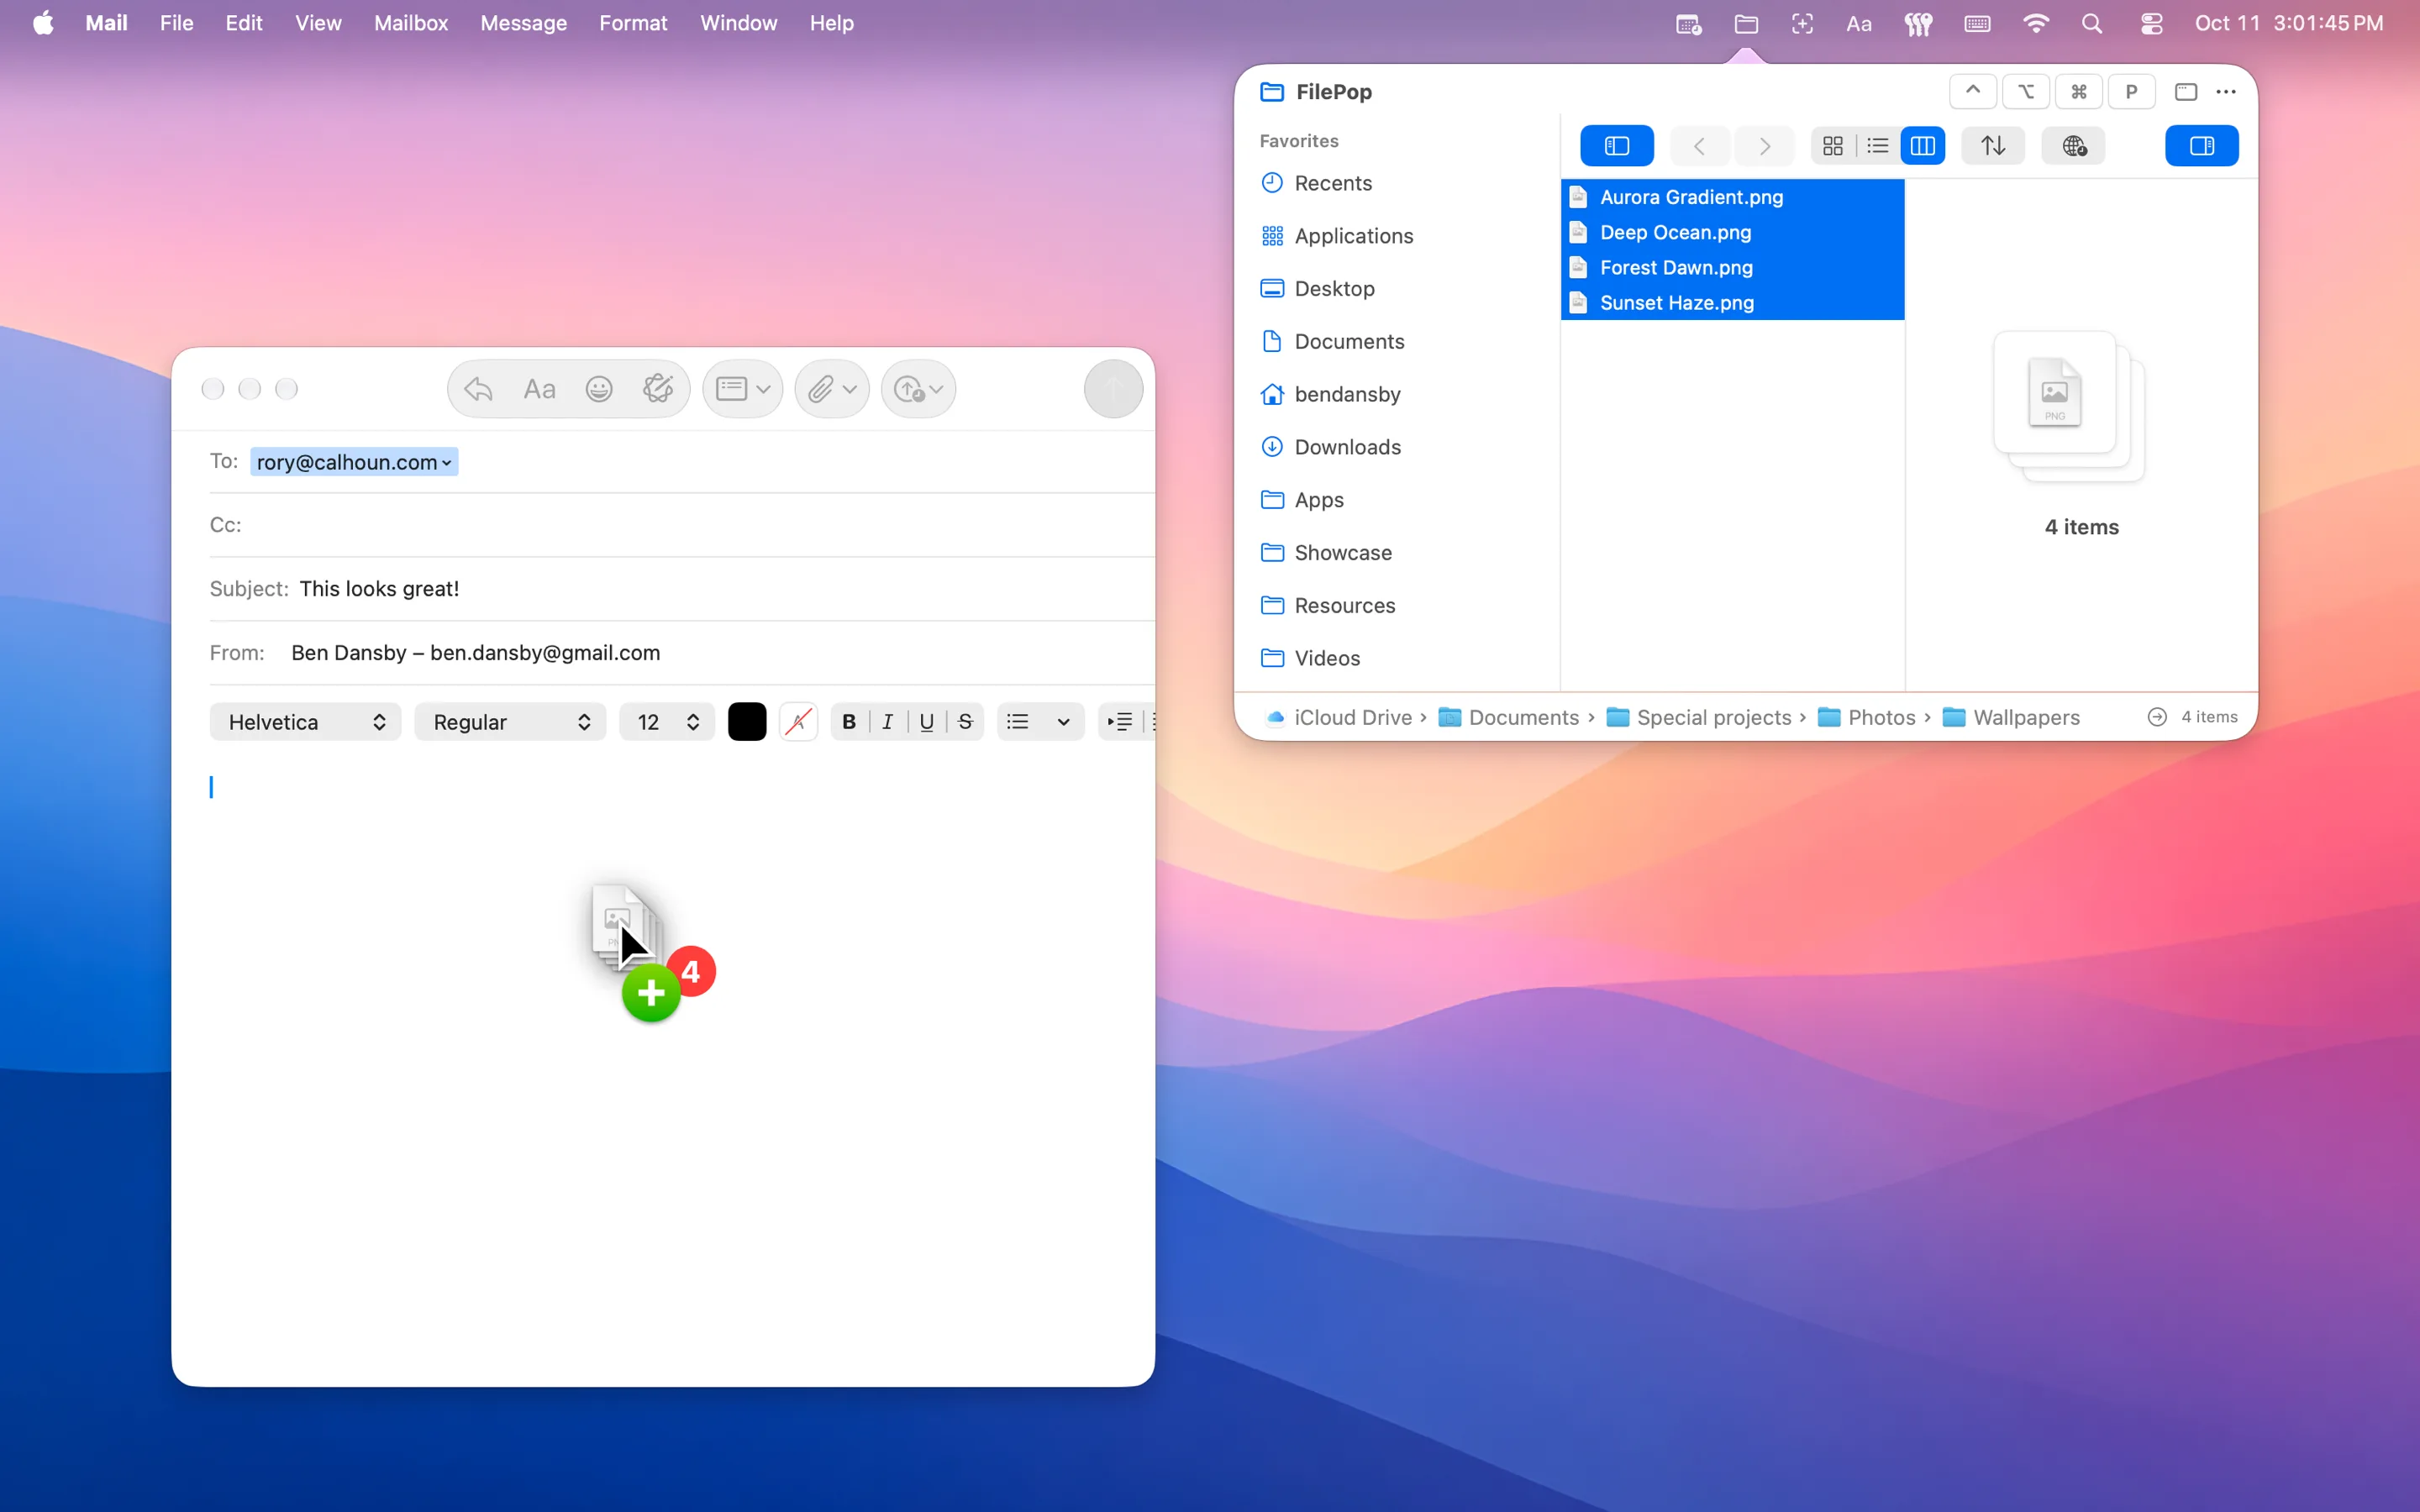Open the Helvetica font family dropdown
The height and width of the screenshot is (1512, 2420).
click(x=305, y=722)
